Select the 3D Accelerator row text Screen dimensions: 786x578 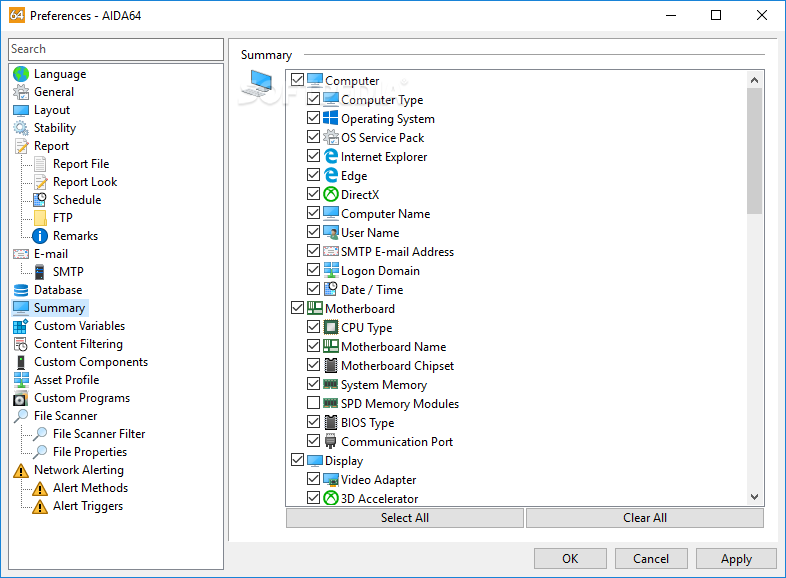(379, 499)
